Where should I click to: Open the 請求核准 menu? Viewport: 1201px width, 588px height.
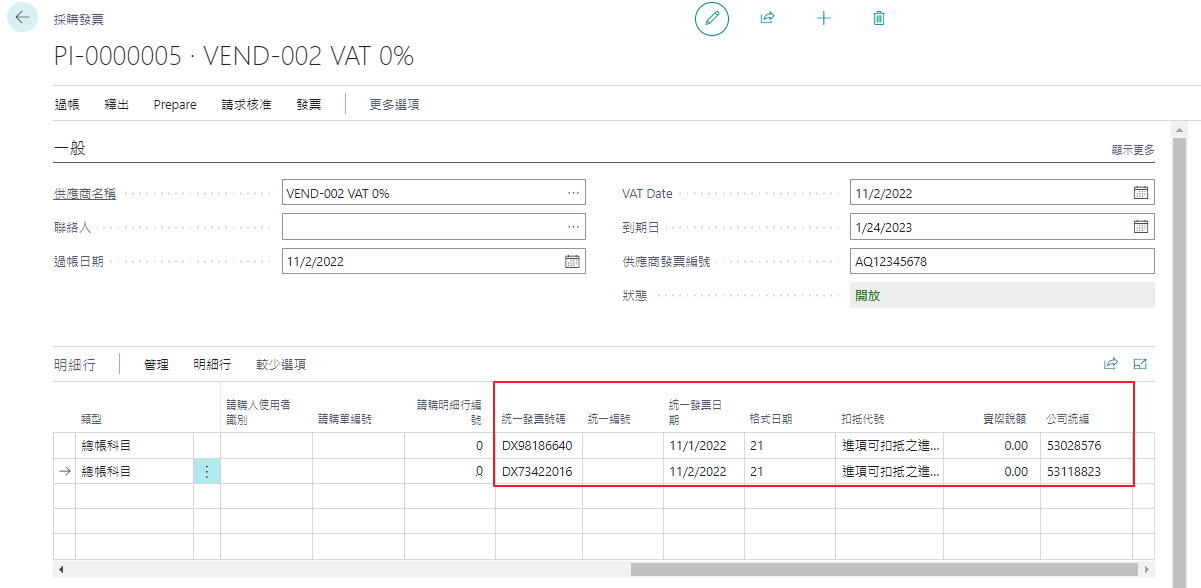247,104
